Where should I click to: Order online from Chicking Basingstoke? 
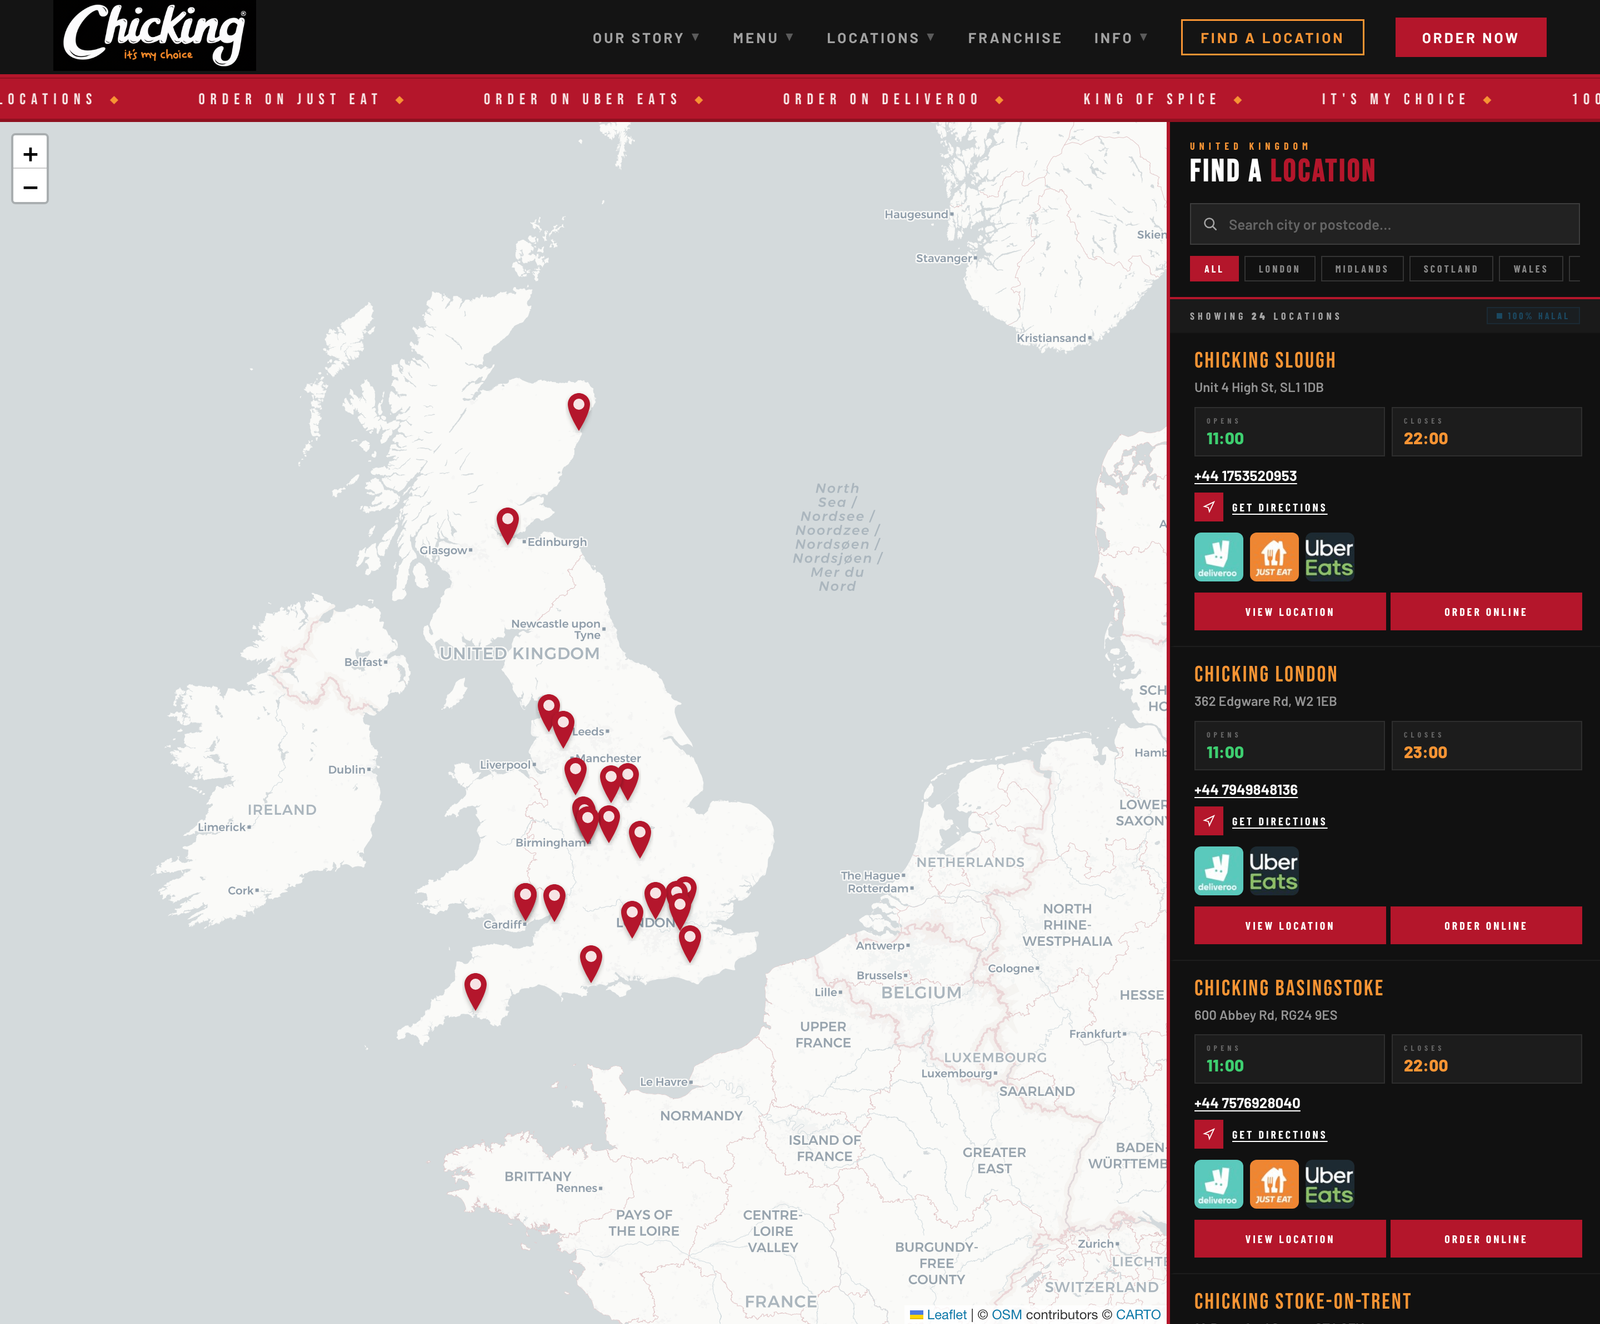click(x=1486, y=1239)
